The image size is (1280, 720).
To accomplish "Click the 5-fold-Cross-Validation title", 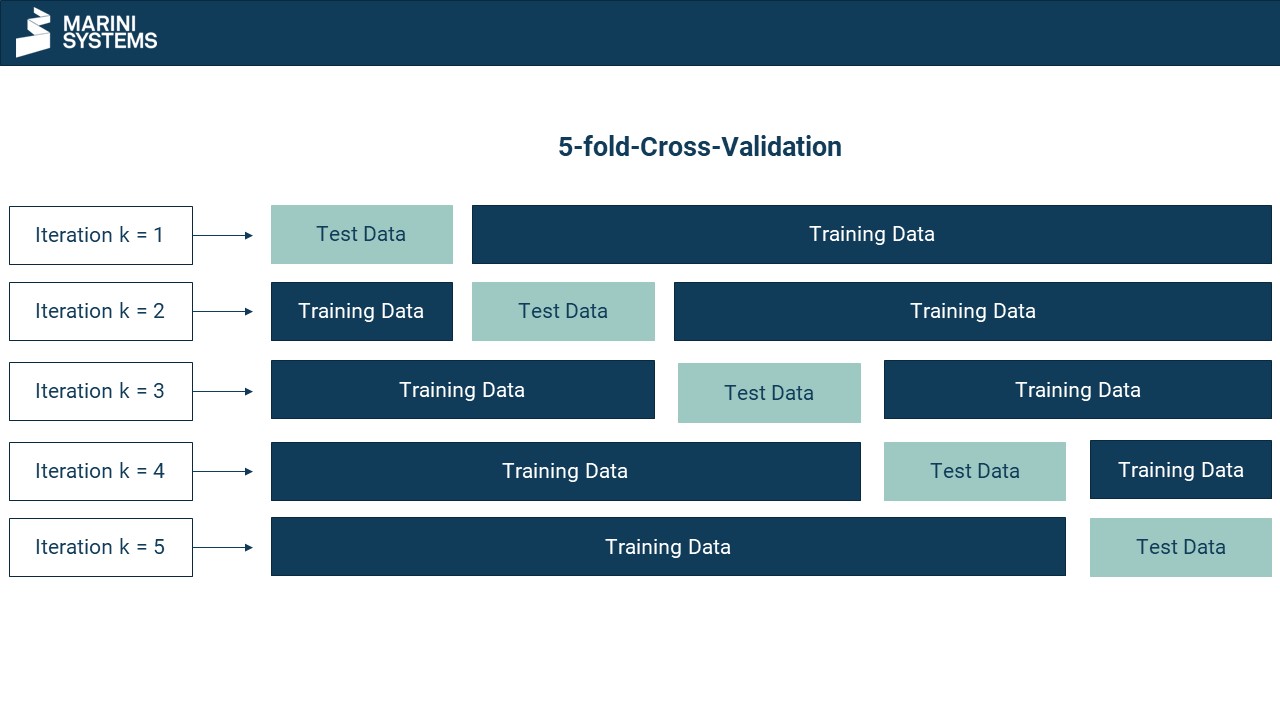I will [700, 147].
